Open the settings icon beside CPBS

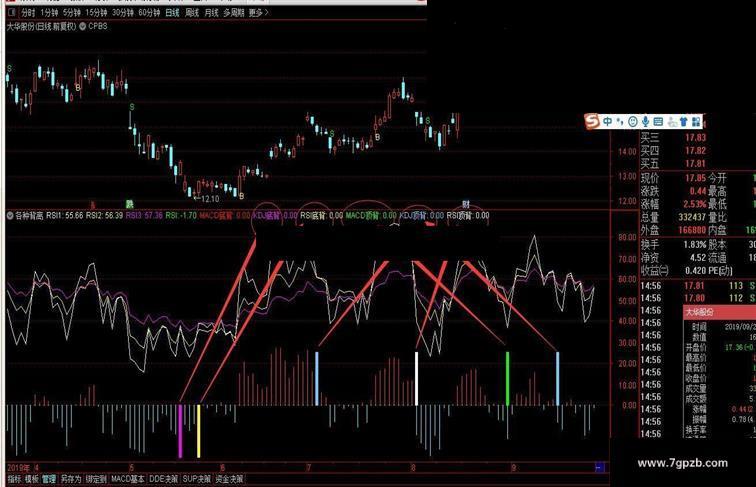[x=82, y=27]
